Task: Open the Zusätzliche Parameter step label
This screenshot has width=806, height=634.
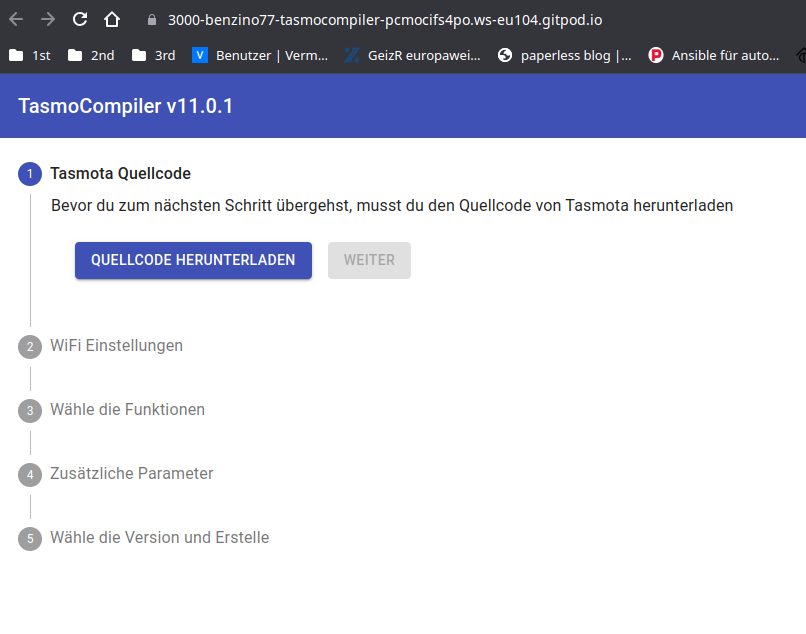Action: [132, 474]
